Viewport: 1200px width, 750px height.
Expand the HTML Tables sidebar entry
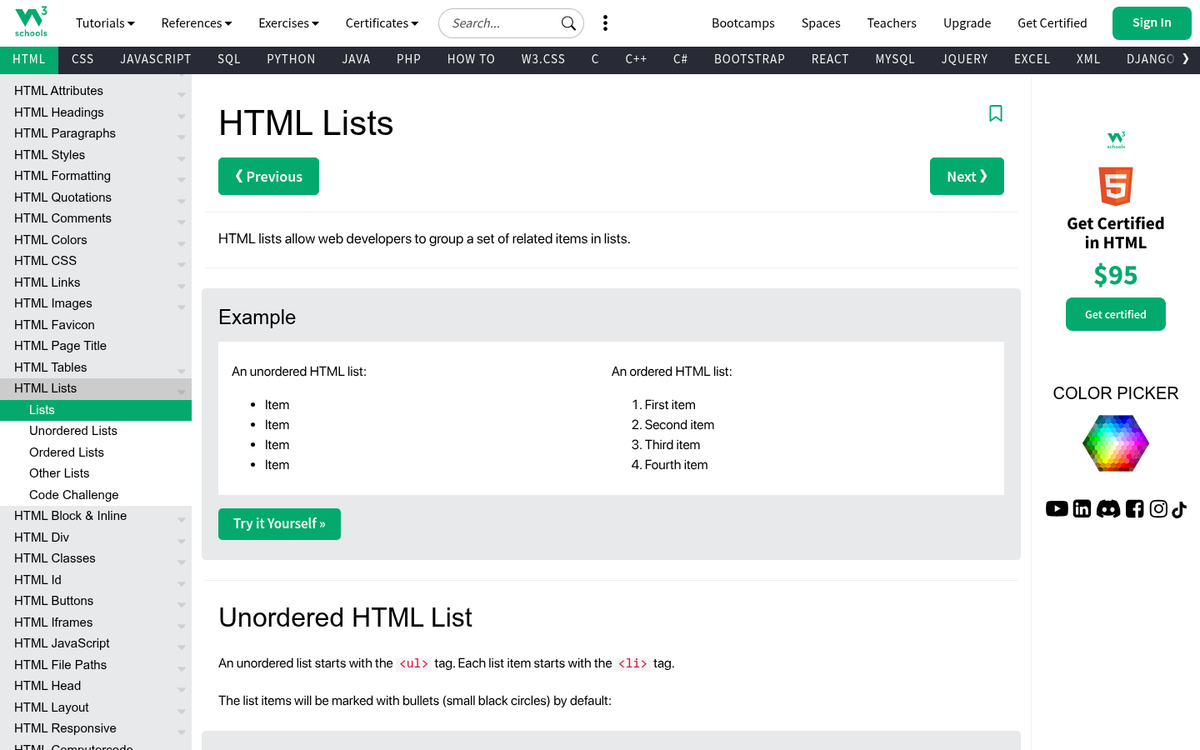(181, 367)
